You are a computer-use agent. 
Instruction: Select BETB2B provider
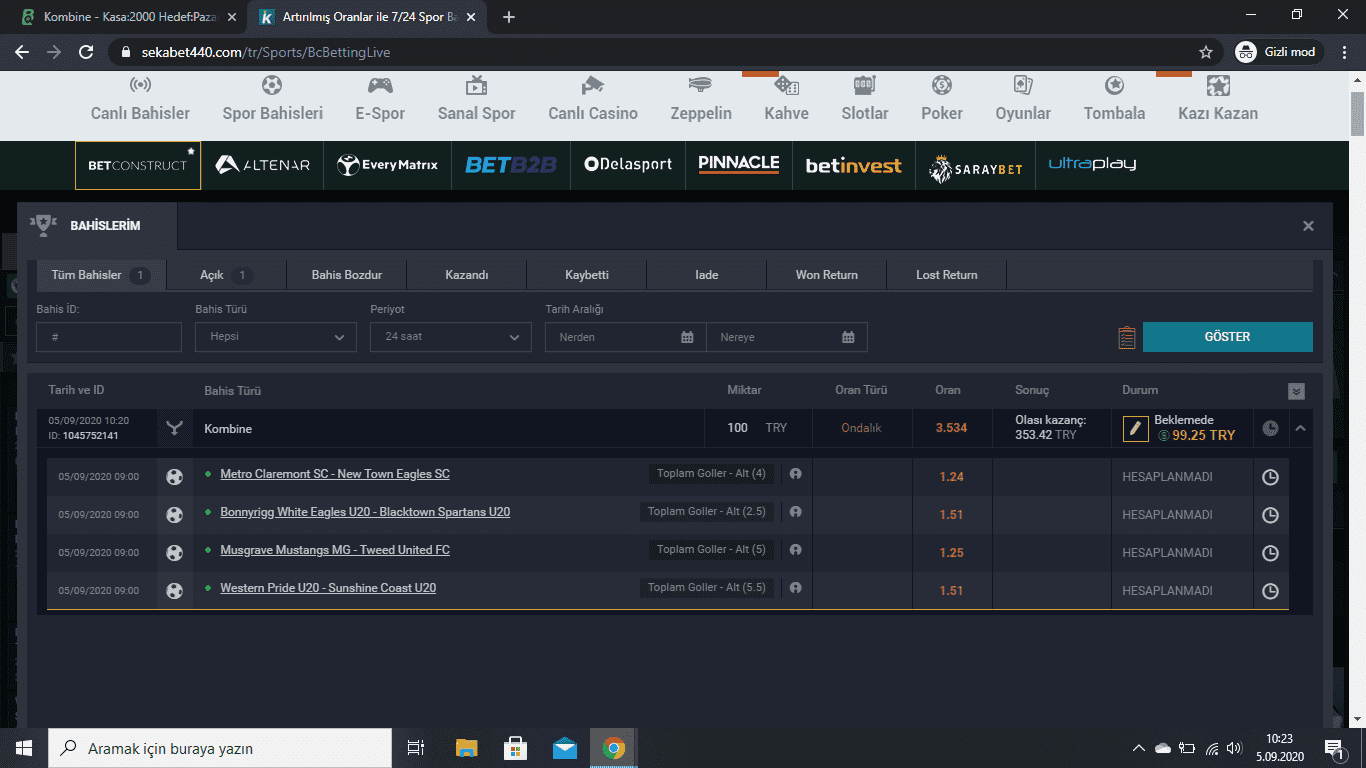511,165
